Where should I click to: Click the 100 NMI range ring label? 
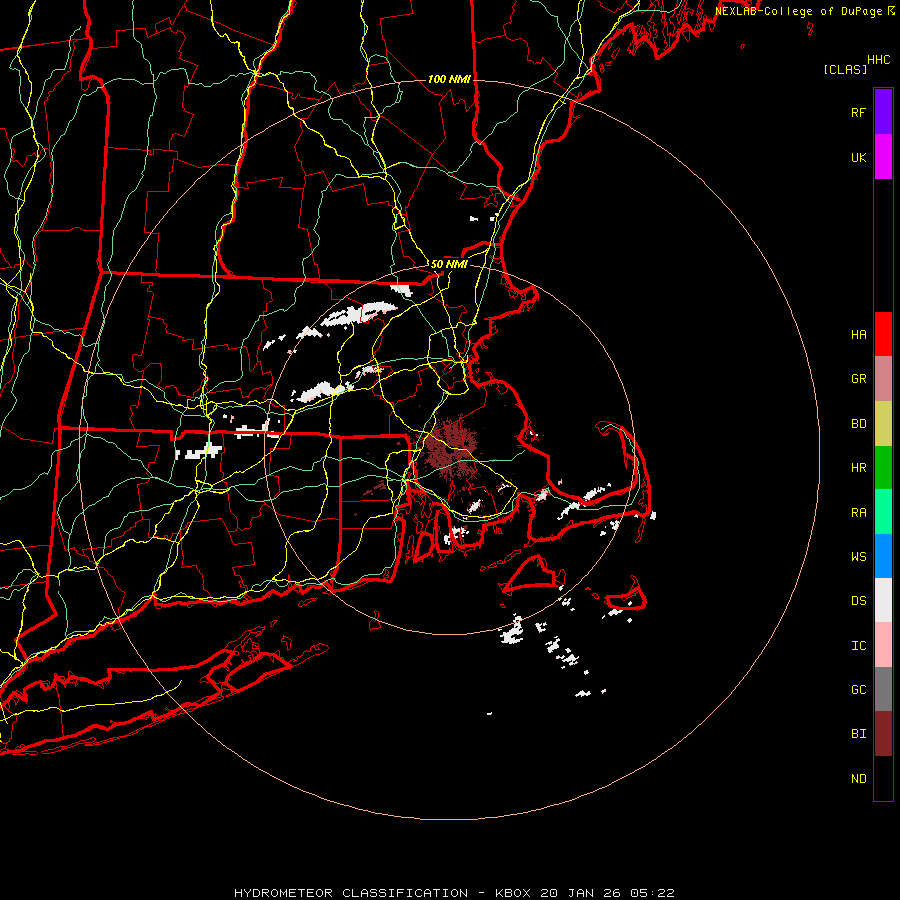point(449,79)
